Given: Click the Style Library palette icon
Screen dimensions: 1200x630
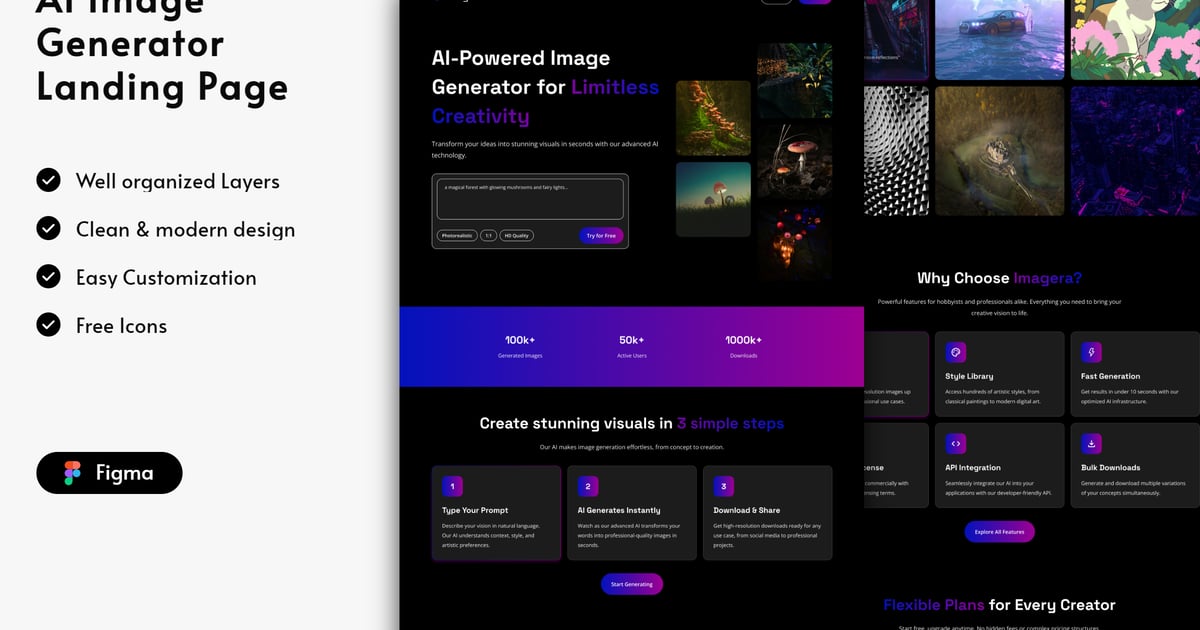Looking at the screenshot, I should pyautogui.click(x=955, y=352).
